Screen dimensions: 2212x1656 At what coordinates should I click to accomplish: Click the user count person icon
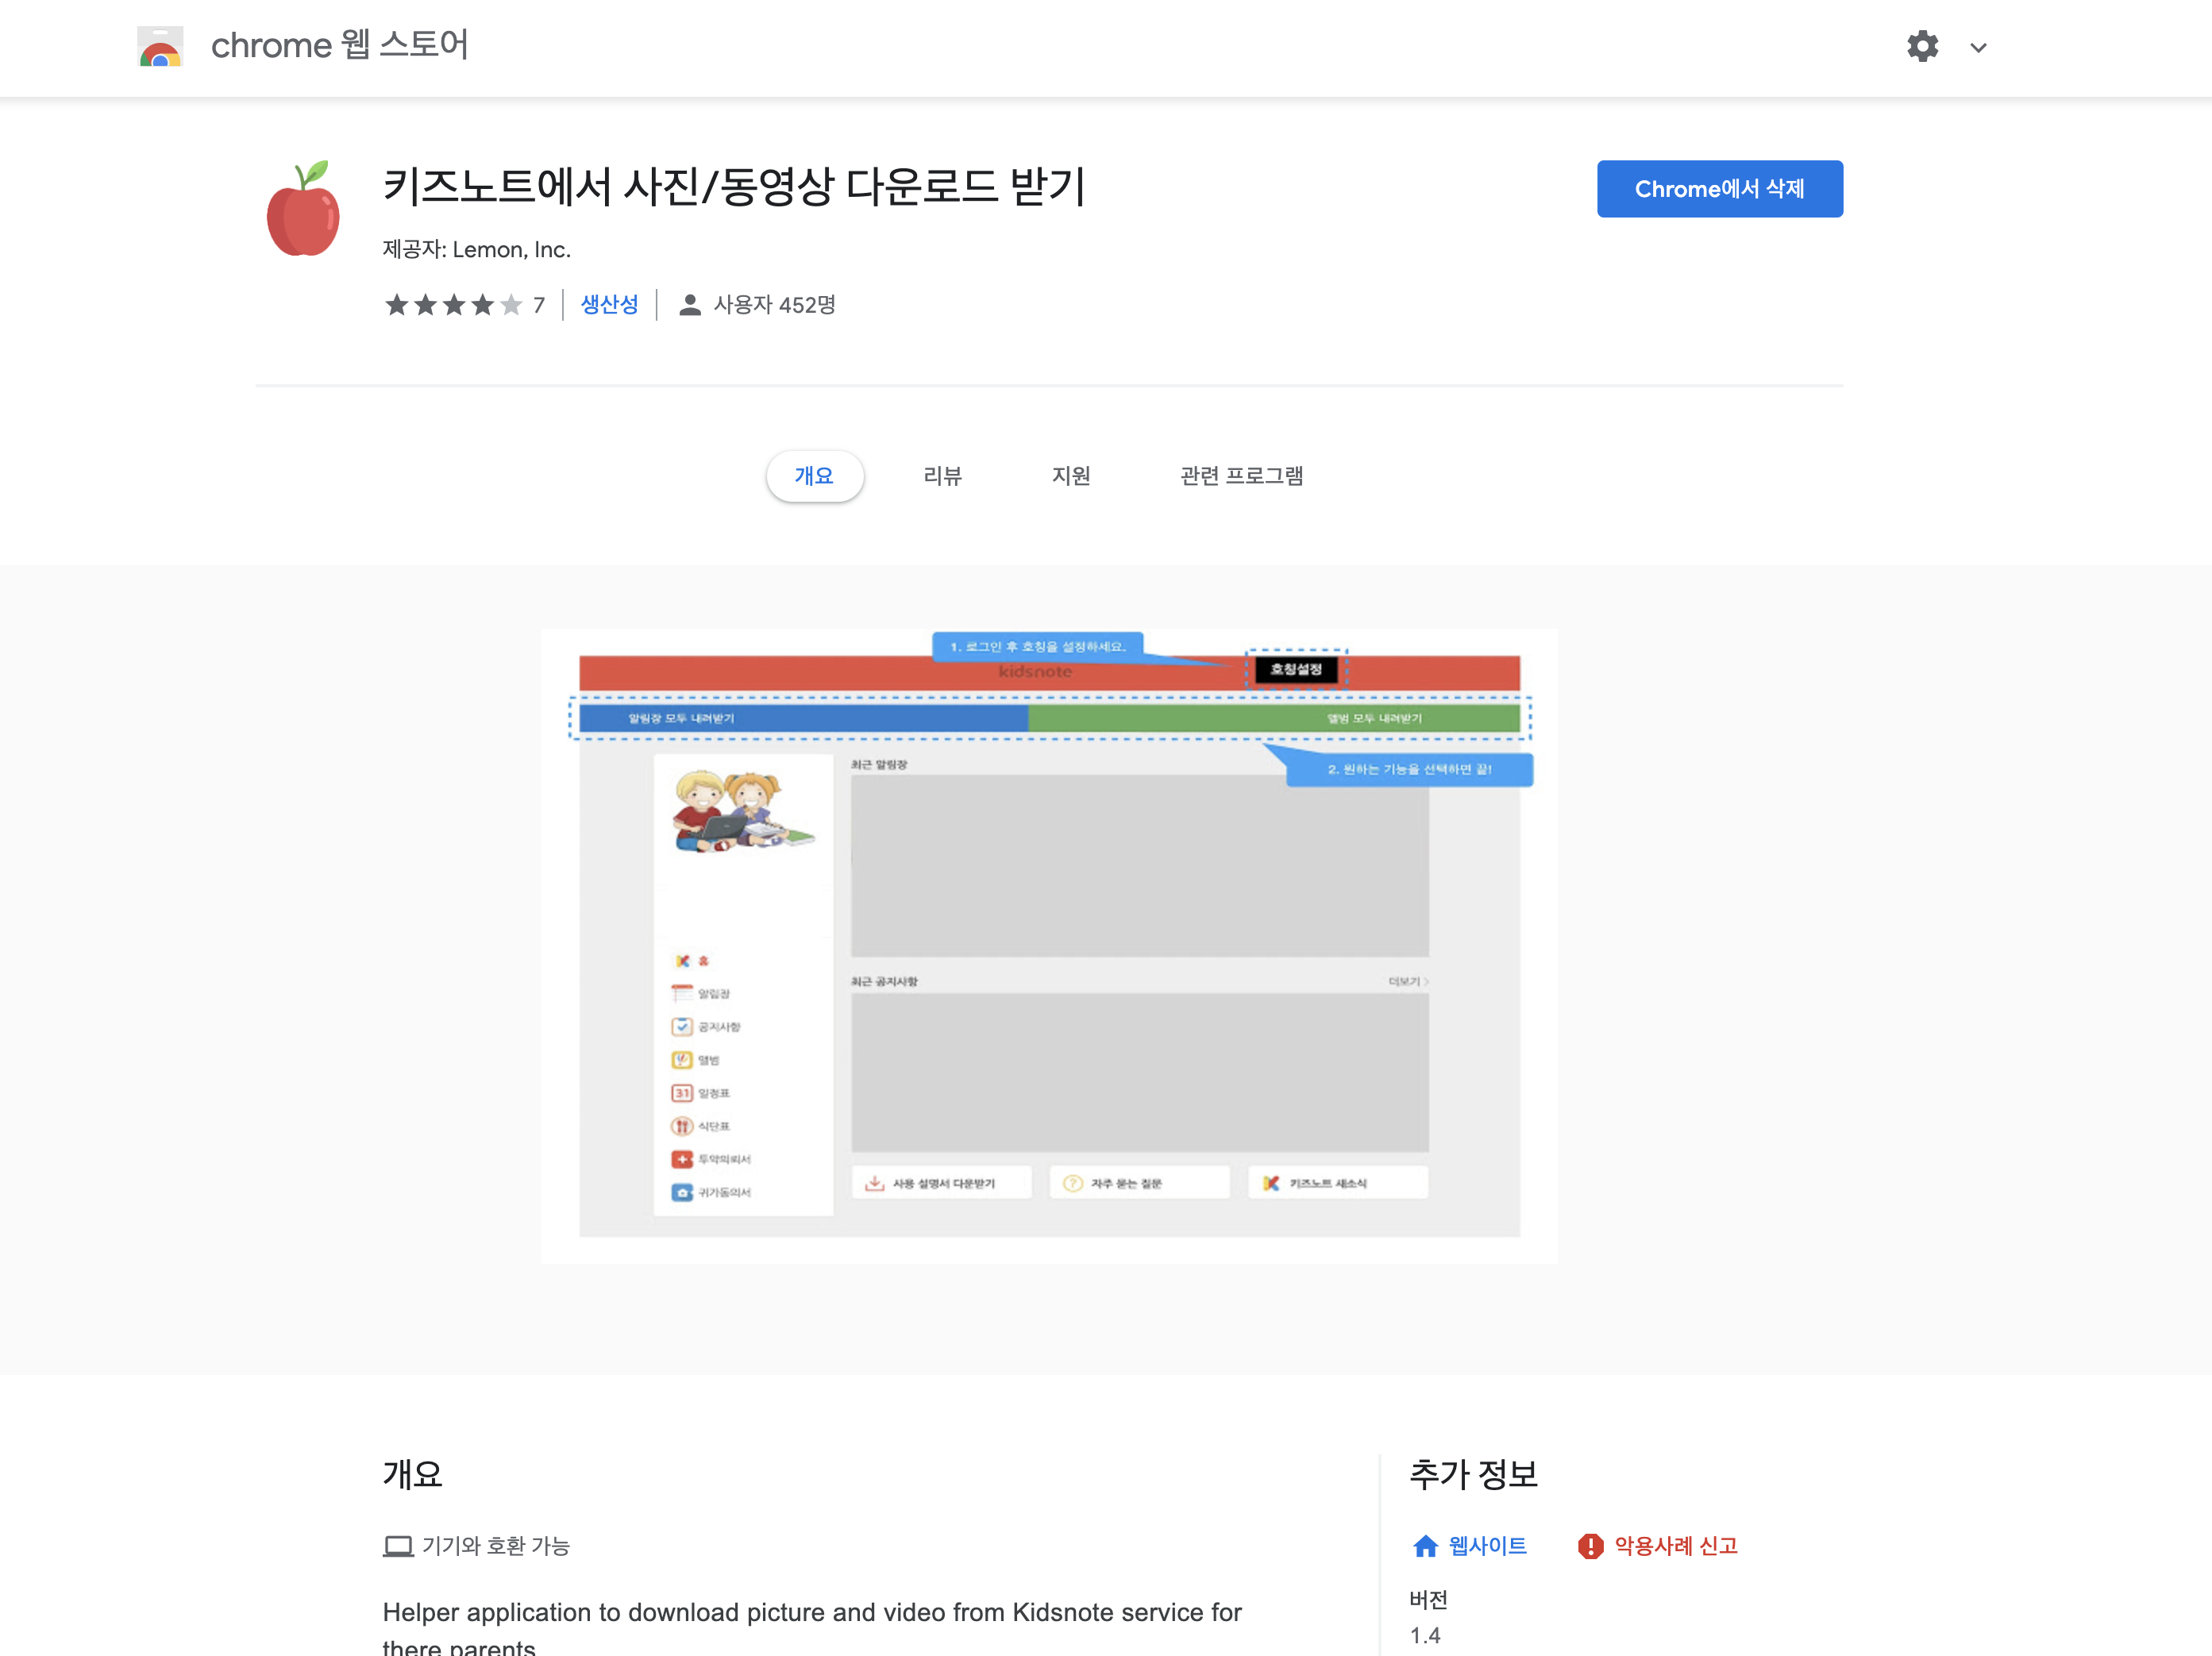(x=689, y=305)
